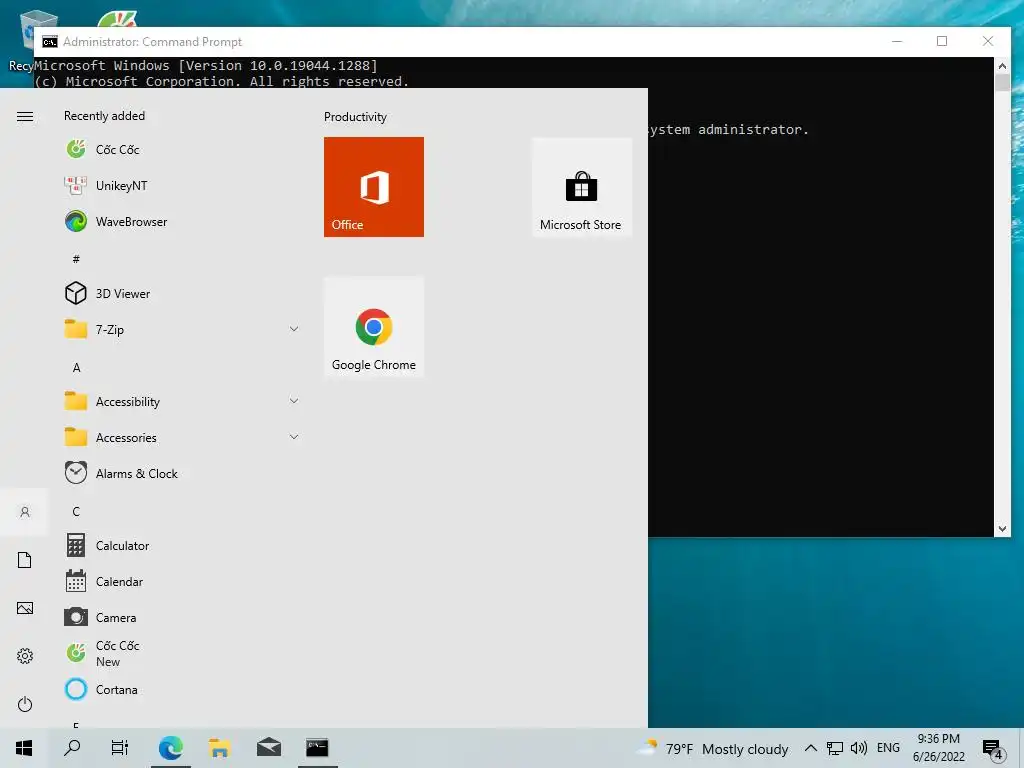
Task: Open taskbar Search magnifier
Action: click(x=72, y=748)
